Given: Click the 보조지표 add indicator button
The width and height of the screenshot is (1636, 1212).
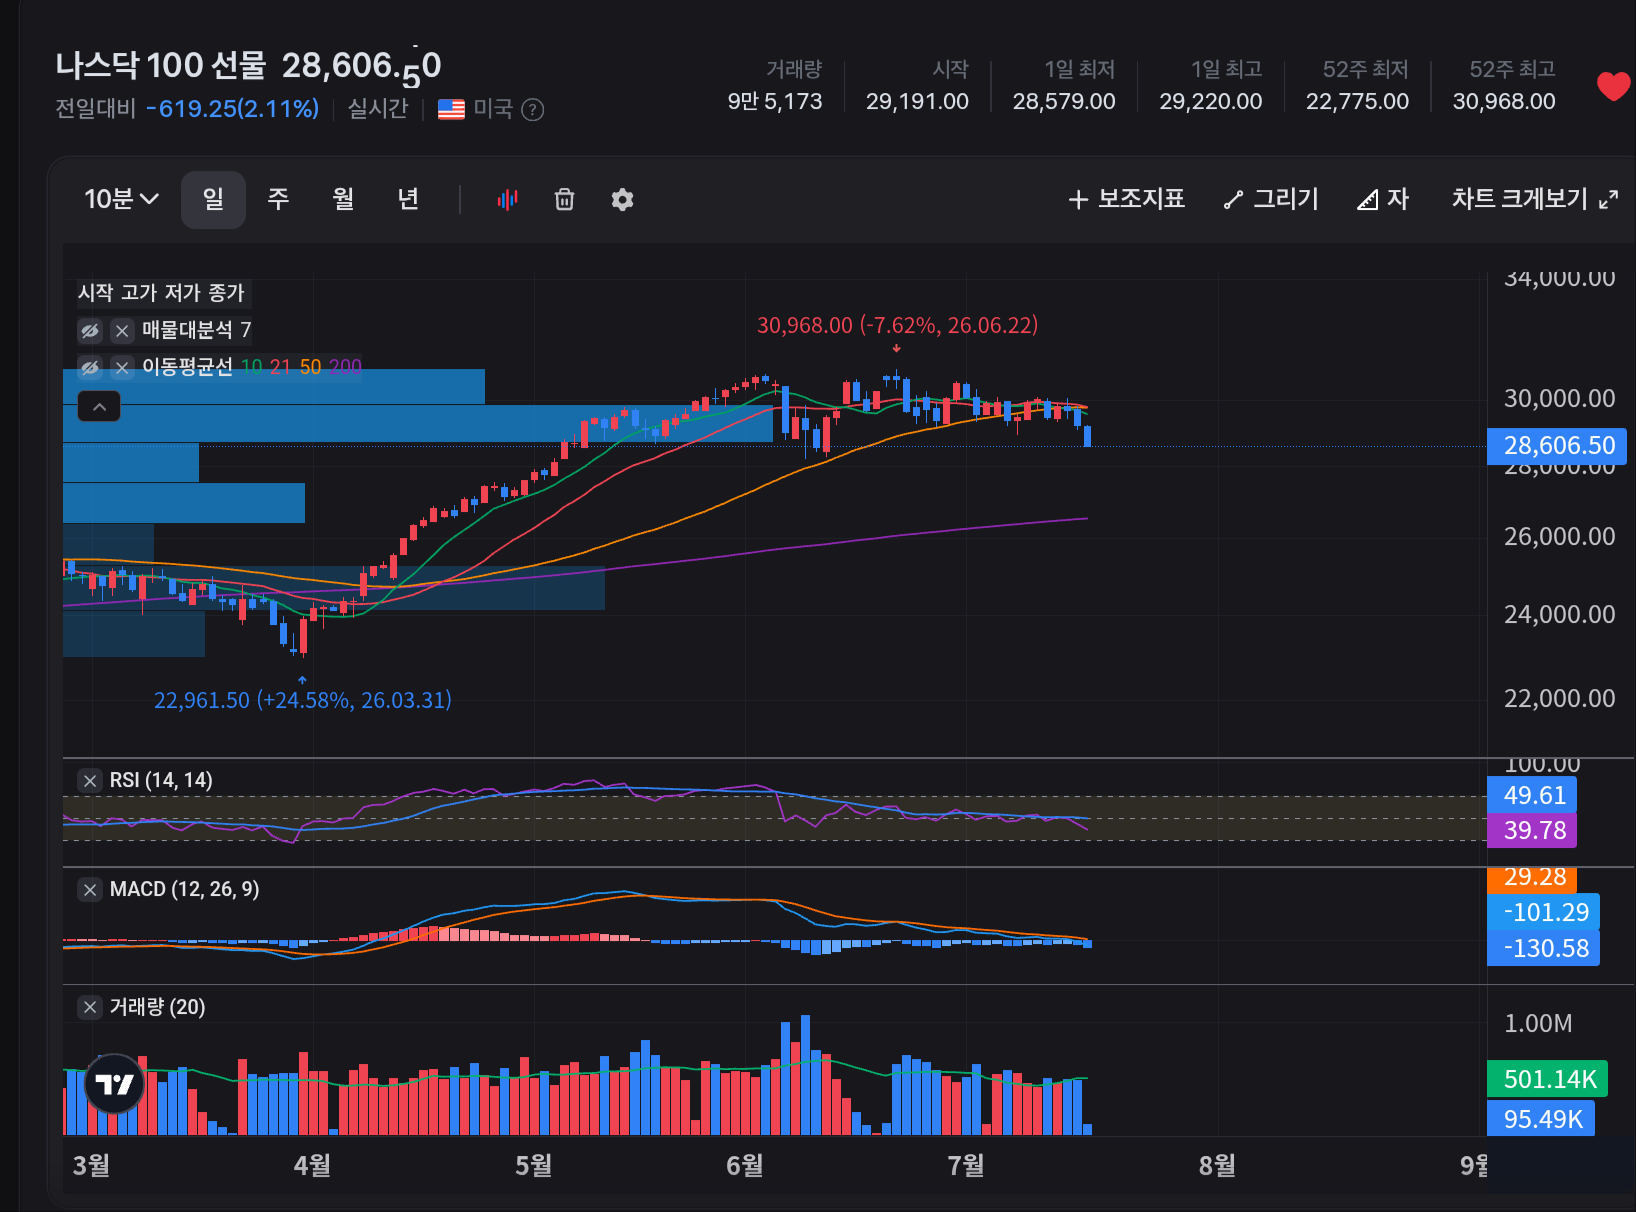Looking at the screenshot, I should tap(1126, 199).
